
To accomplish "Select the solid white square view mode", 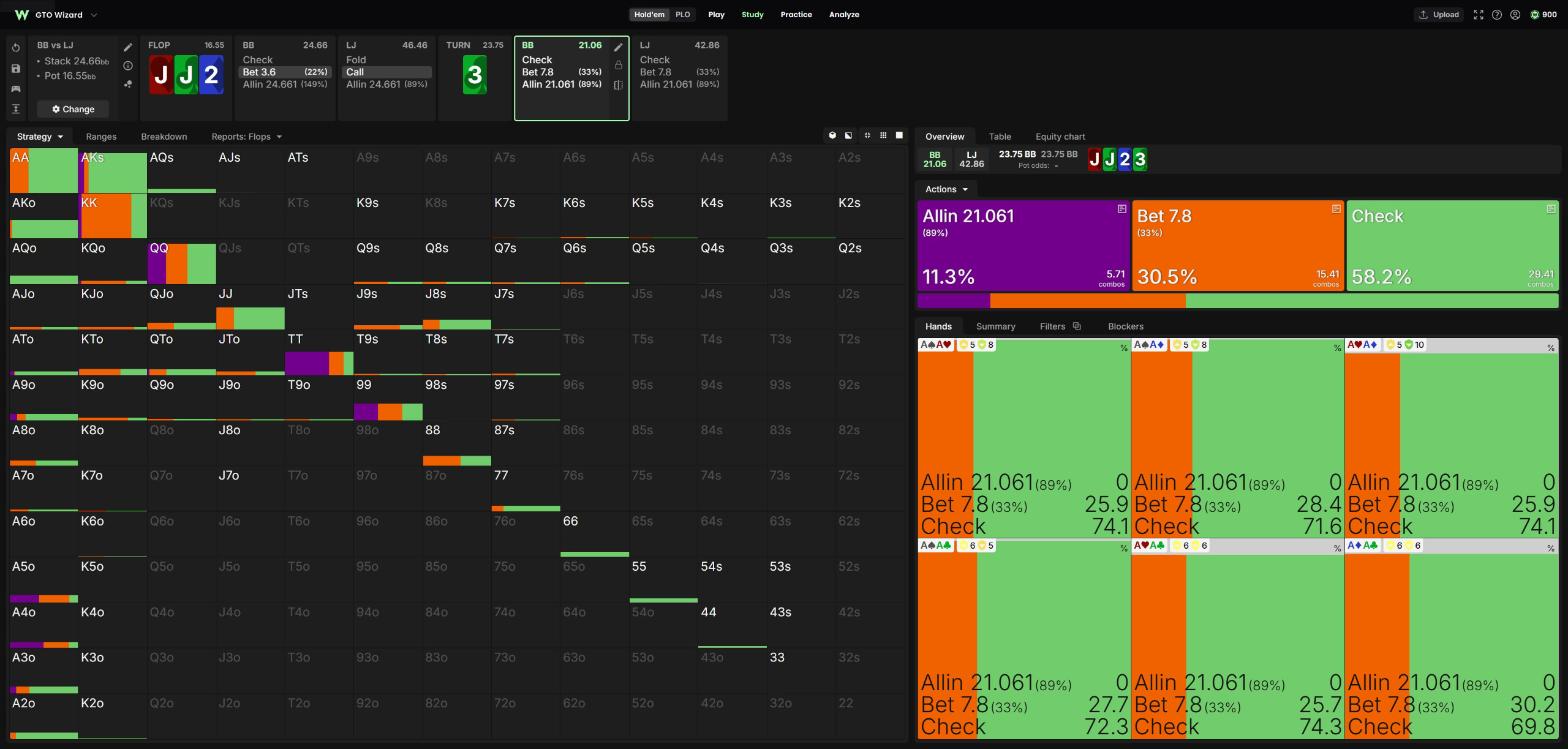I will tap(899, 136).
